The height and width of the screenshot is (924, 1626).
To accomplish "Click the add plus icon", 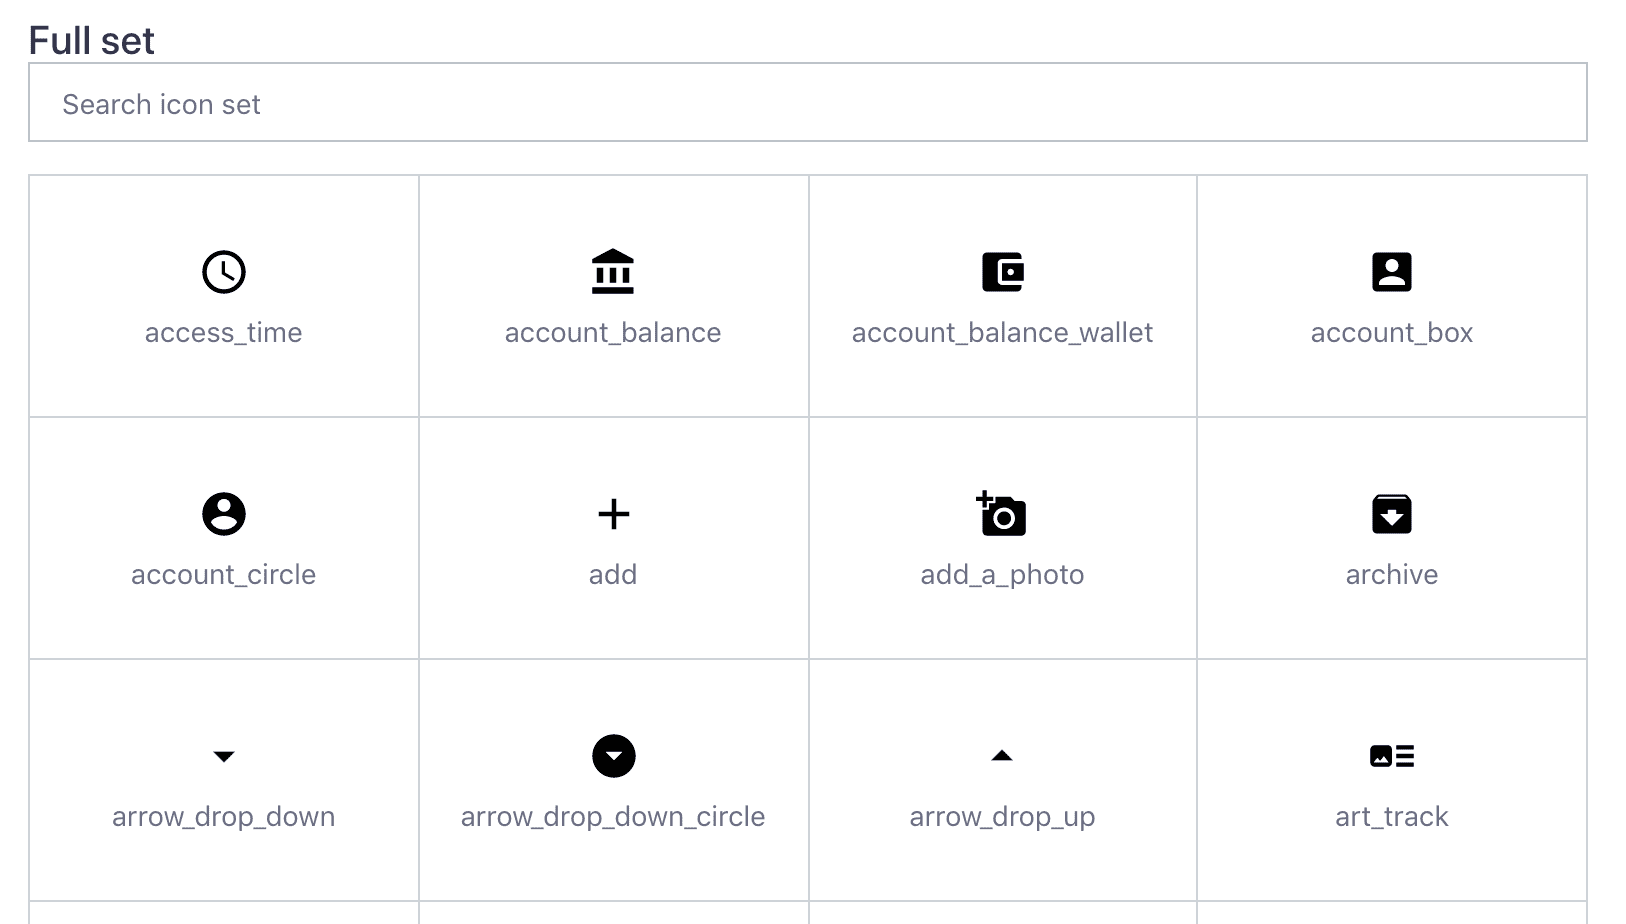I will coord(613,514).
